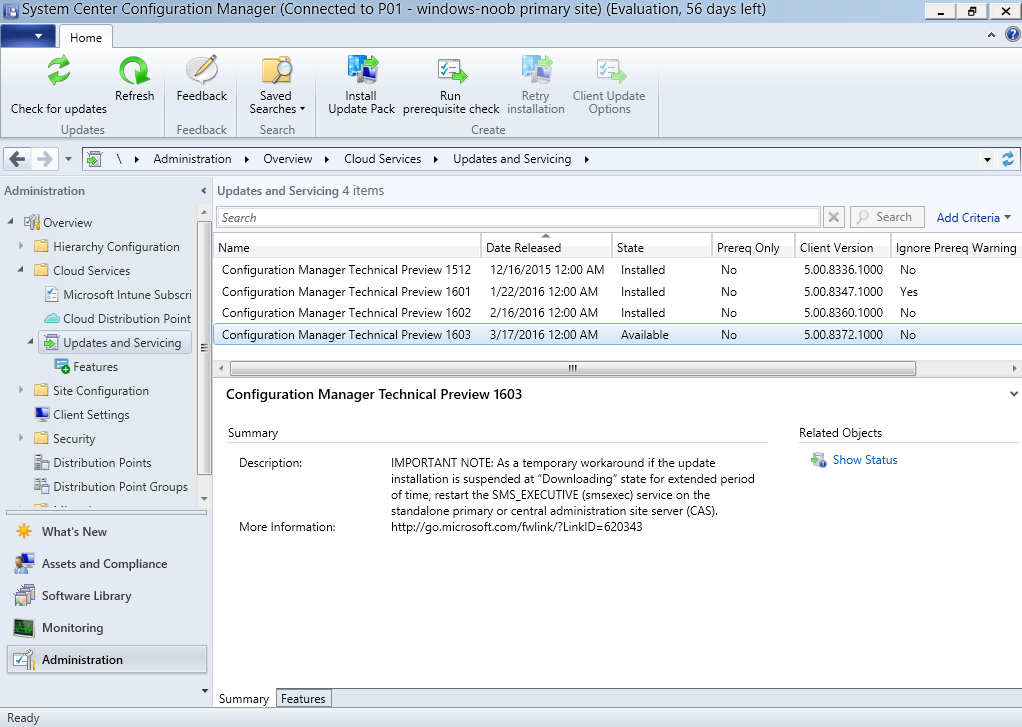Open the application menu dropdown

28,37
